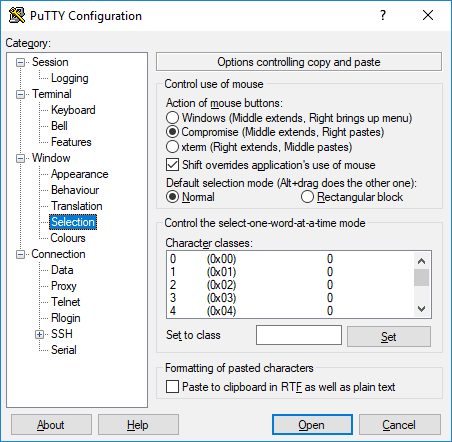Select character class row 4 (0x04)

(x=290, y=311)
